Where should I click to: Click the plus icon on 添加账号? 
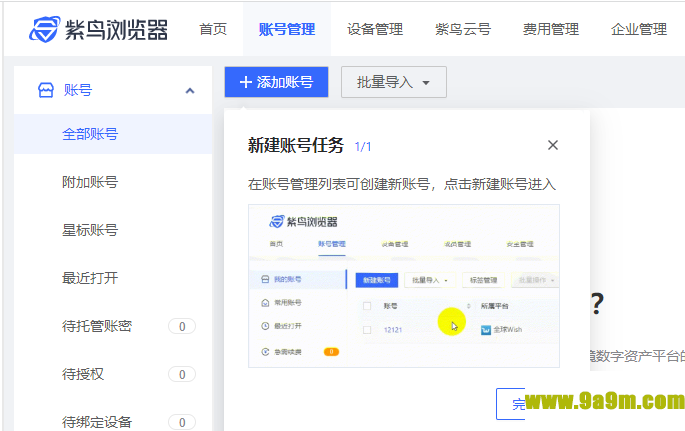point(246,82)
